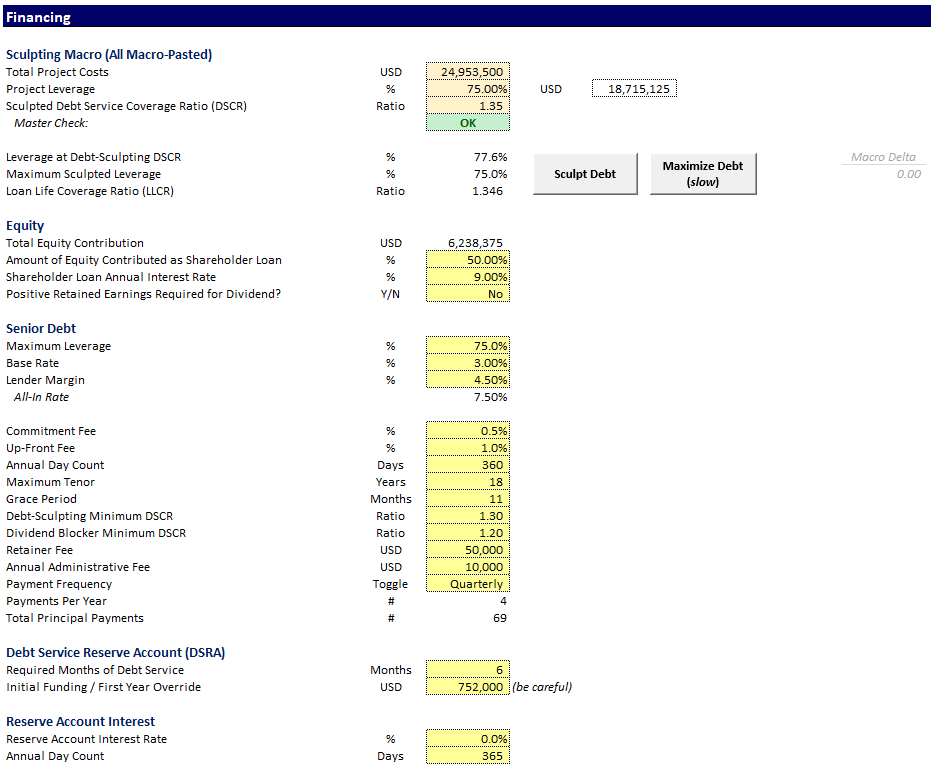Select the Commitment Fee 0.5% input
Viewport: 931px width, 770px height.
coord(468,431)
